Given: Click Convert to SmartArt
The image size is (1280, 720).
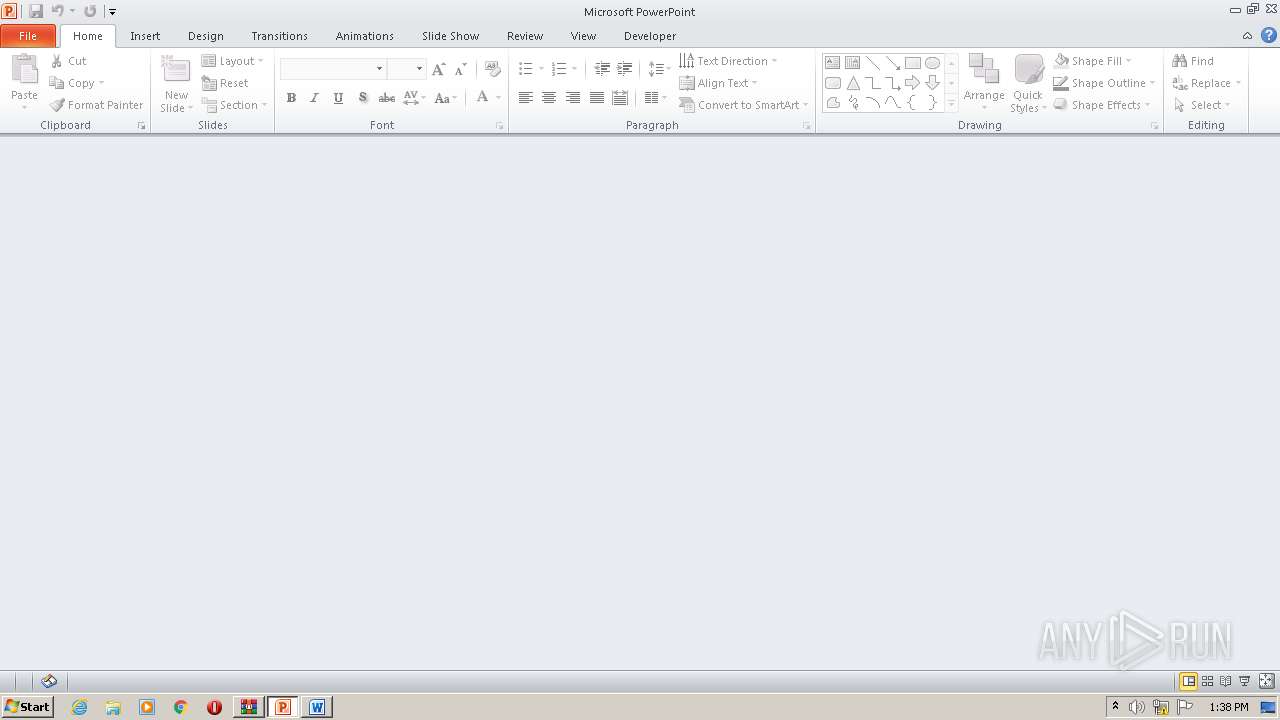Looking at the screenshot, I should click(743, 105).
